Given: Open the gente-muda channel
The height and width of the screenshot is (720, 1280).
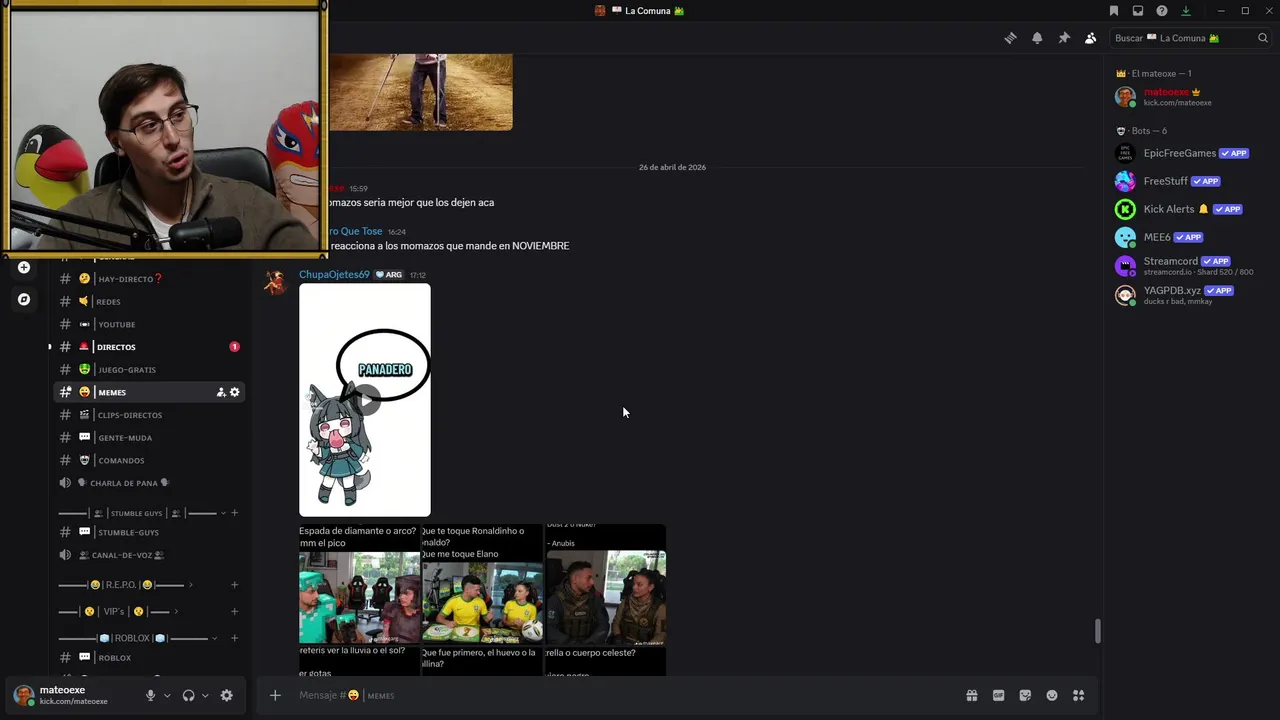Looking at the screenshot, I should (150, 438).
